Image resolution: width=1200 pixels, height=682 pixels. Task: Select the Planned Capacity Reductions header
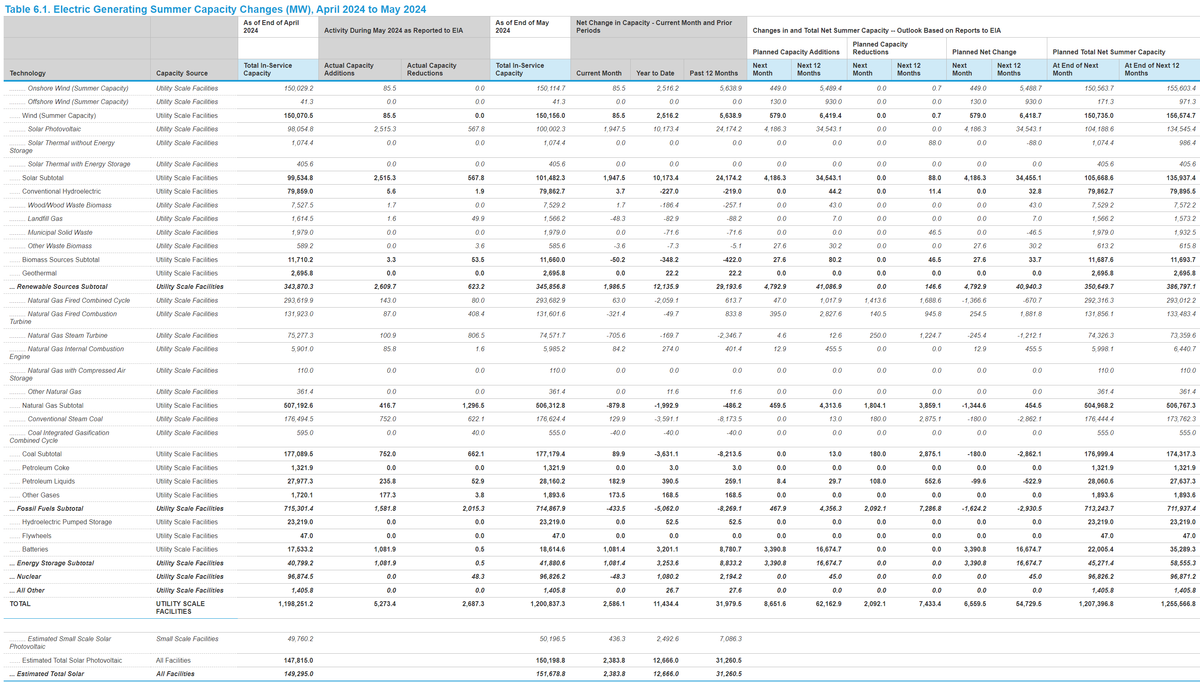(880, 46)
